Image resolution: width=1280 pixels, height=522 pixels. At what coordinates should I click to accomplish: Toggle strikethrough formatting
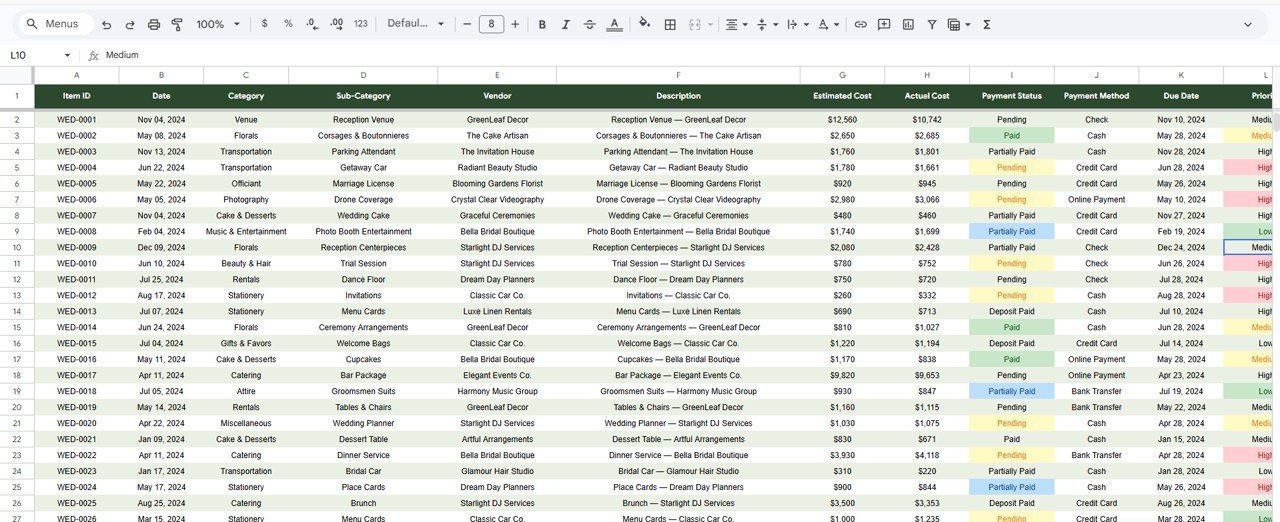[x=589, y=24]
